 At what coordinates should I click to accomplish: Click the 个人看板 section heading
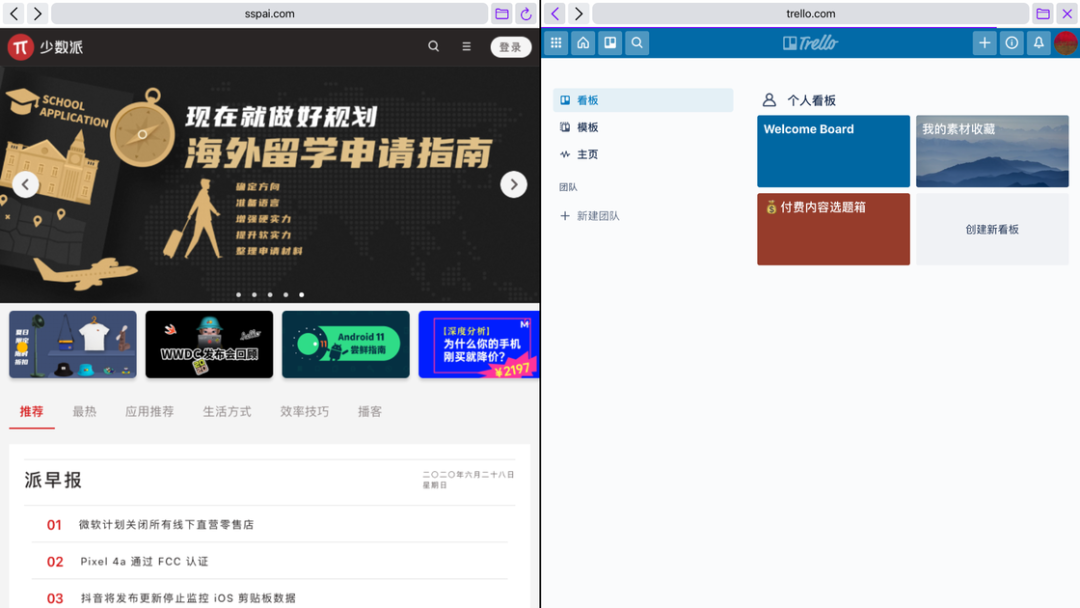(x=811, y=101)
